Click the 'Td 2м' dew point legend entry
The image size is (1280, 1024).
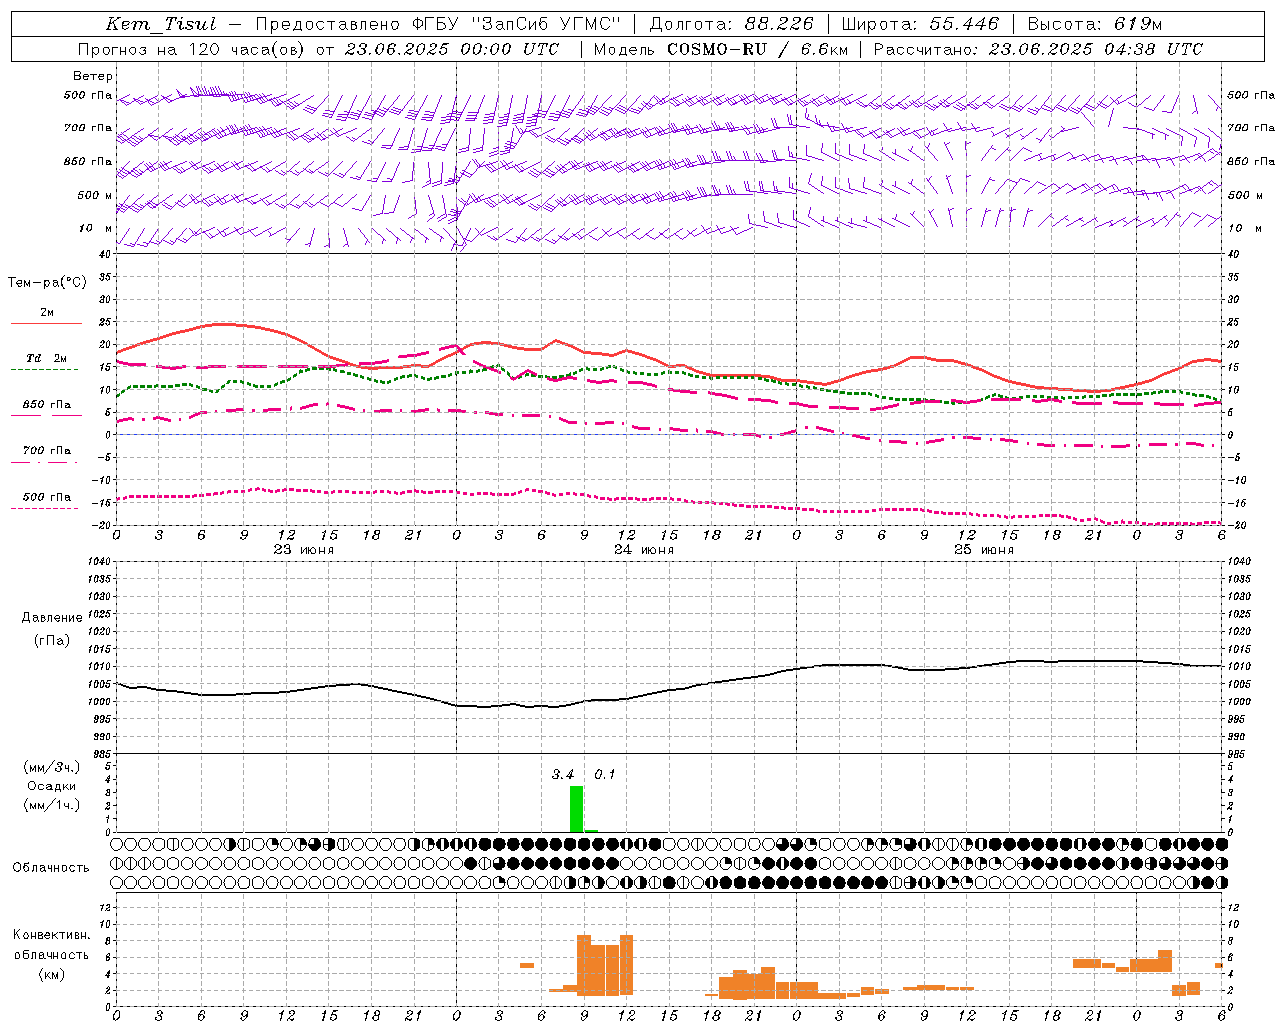click(47, 358)
